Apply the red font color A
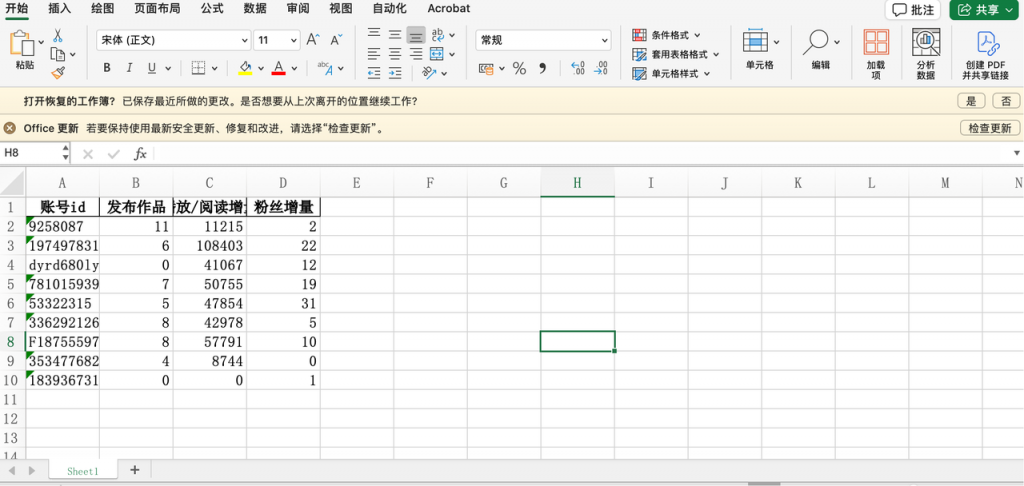1024x486 pixels. 279,68
